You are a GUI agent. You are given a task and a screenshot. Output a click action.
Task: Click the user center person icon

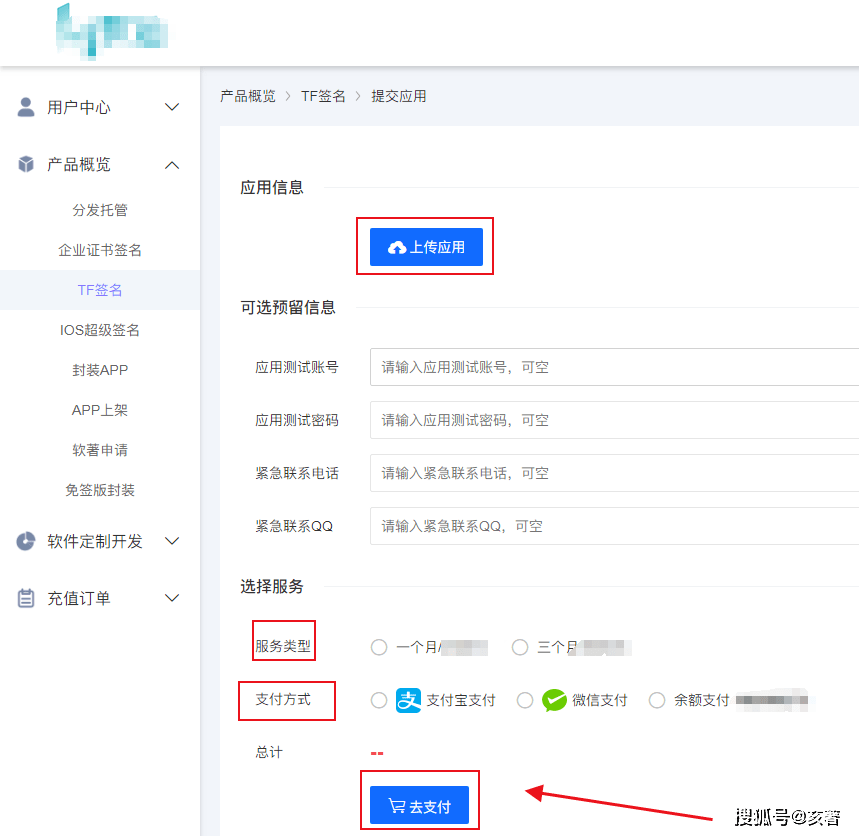click(x=26, y=107)
